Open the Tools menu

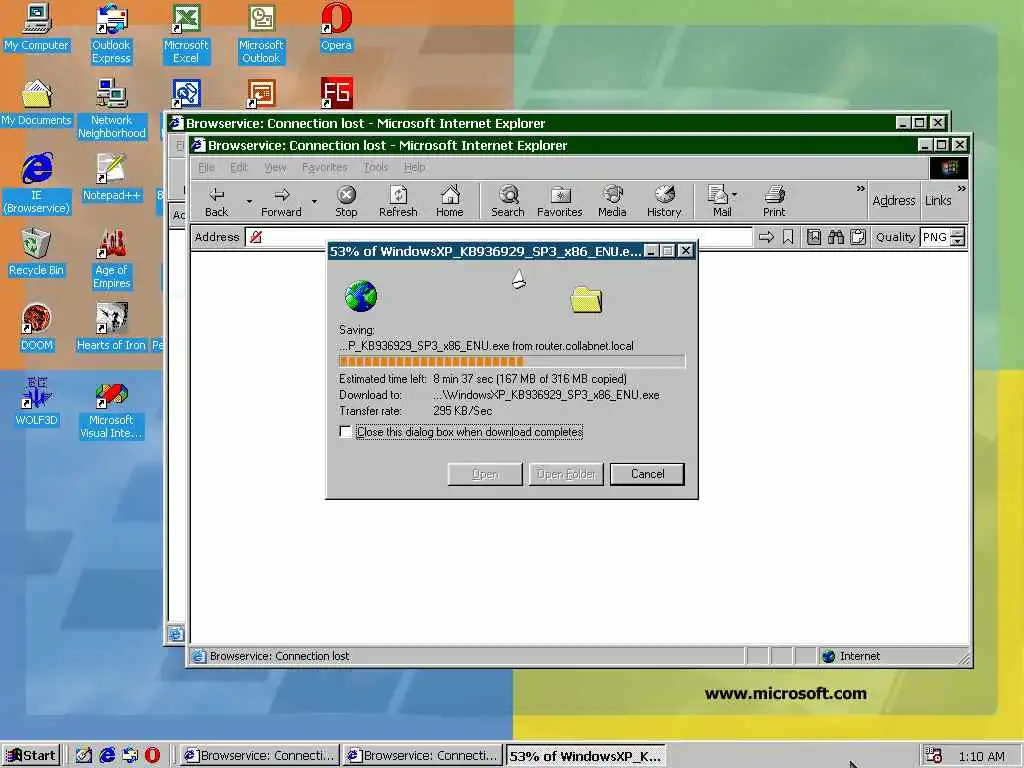[376, 167]
